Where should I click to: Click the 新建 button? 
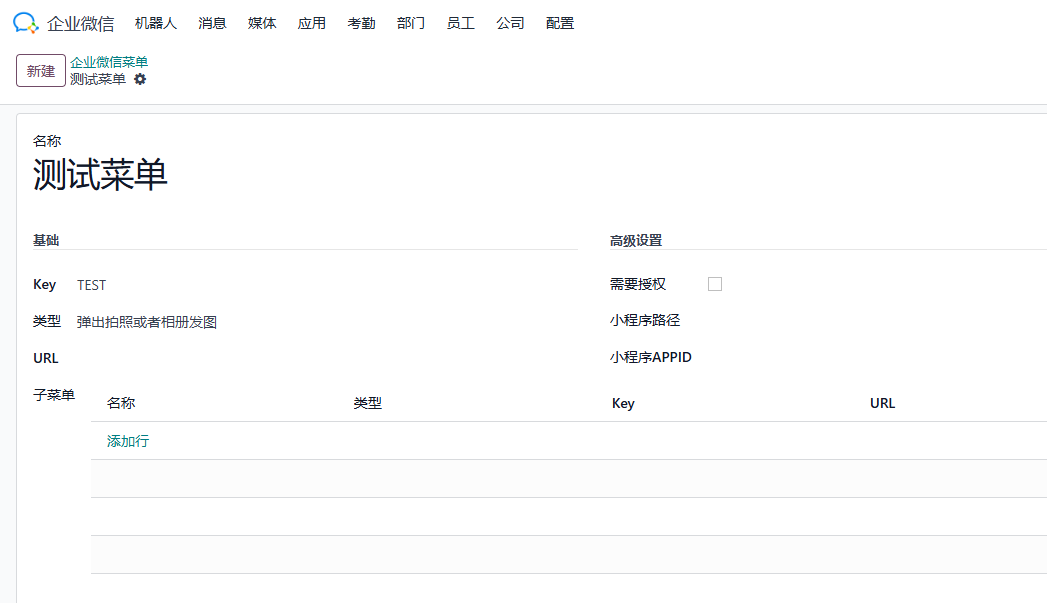tap(41, 71)
